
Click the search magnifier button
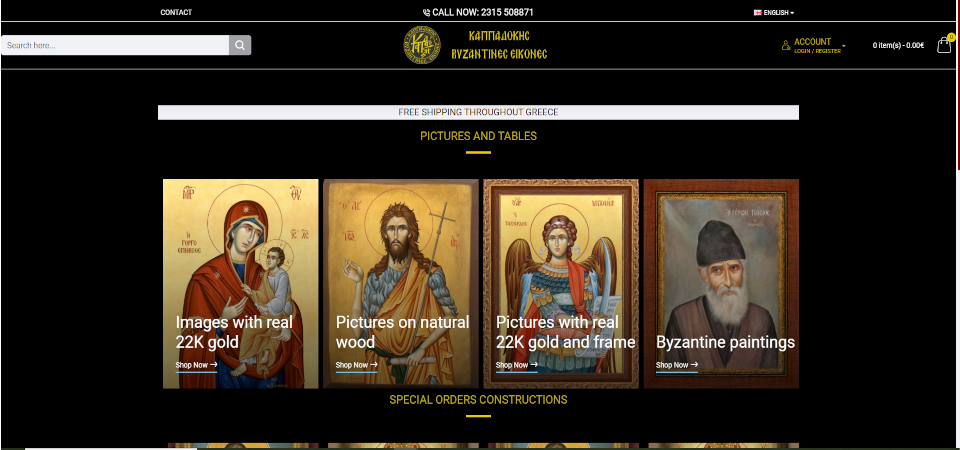point(240,45)
